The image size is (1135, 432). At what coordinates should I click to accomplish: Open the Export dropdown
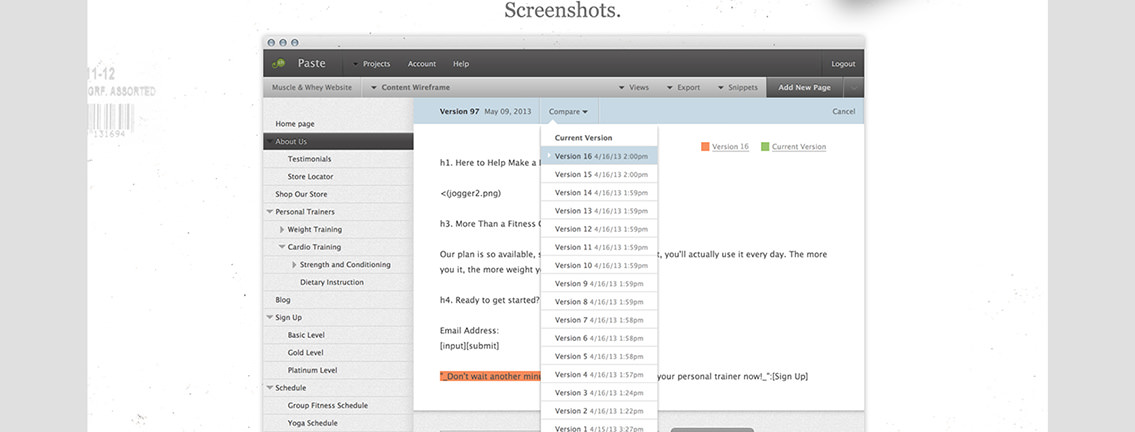[683, 88]
